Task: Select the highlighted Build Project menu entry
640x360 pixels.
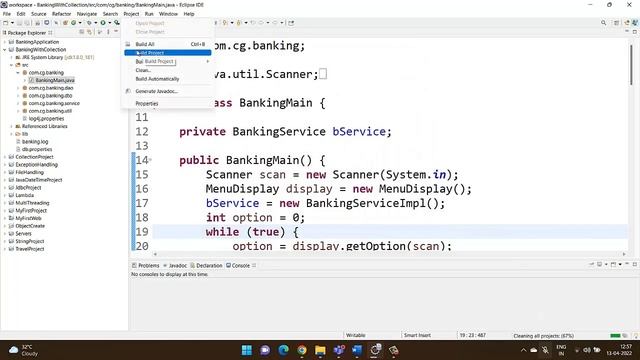Action: [168, 53]
